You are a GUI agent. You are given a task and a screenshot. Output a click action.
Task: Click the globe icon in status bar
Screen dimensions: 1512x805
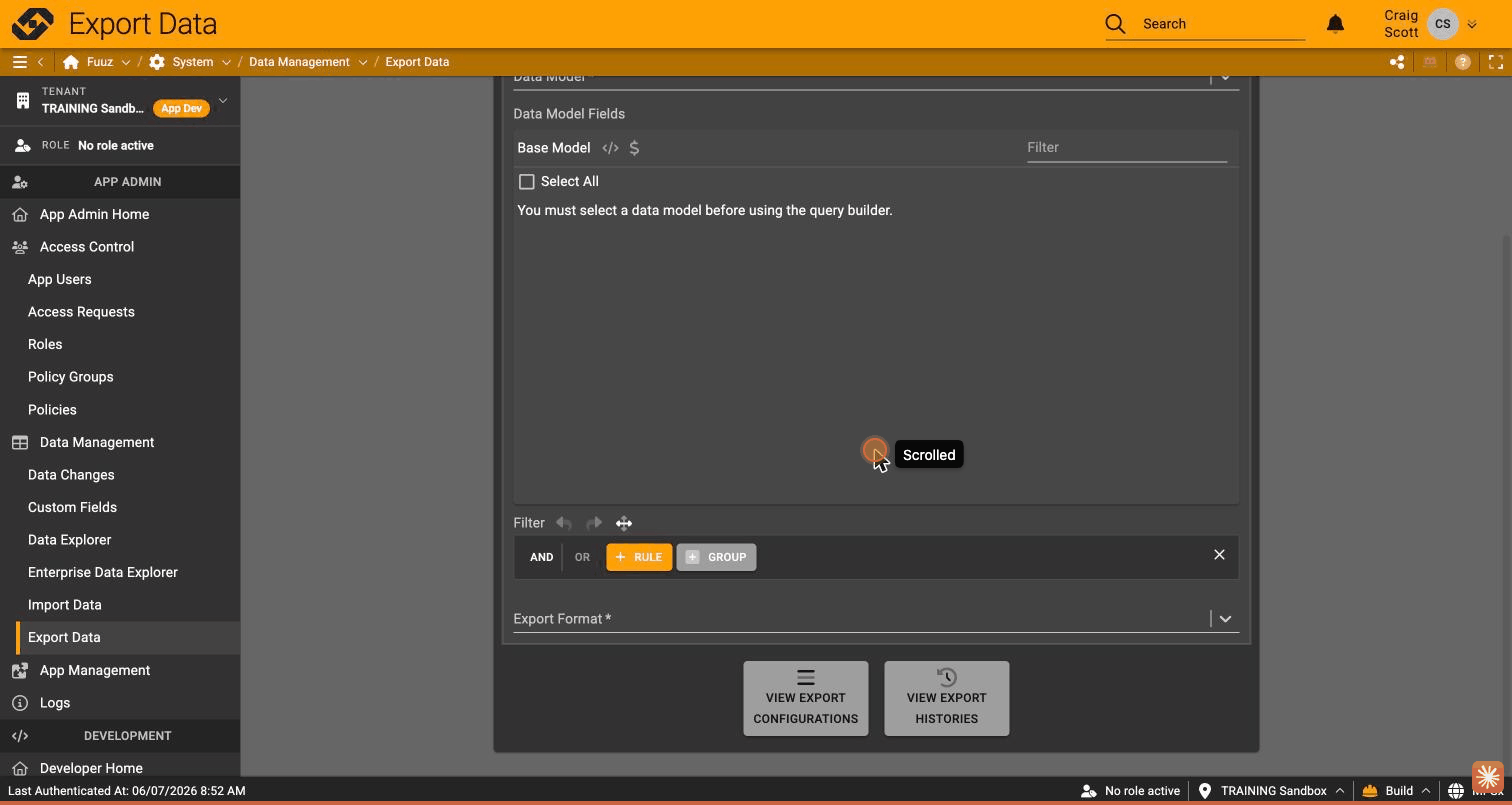(x=1456, y=791)
